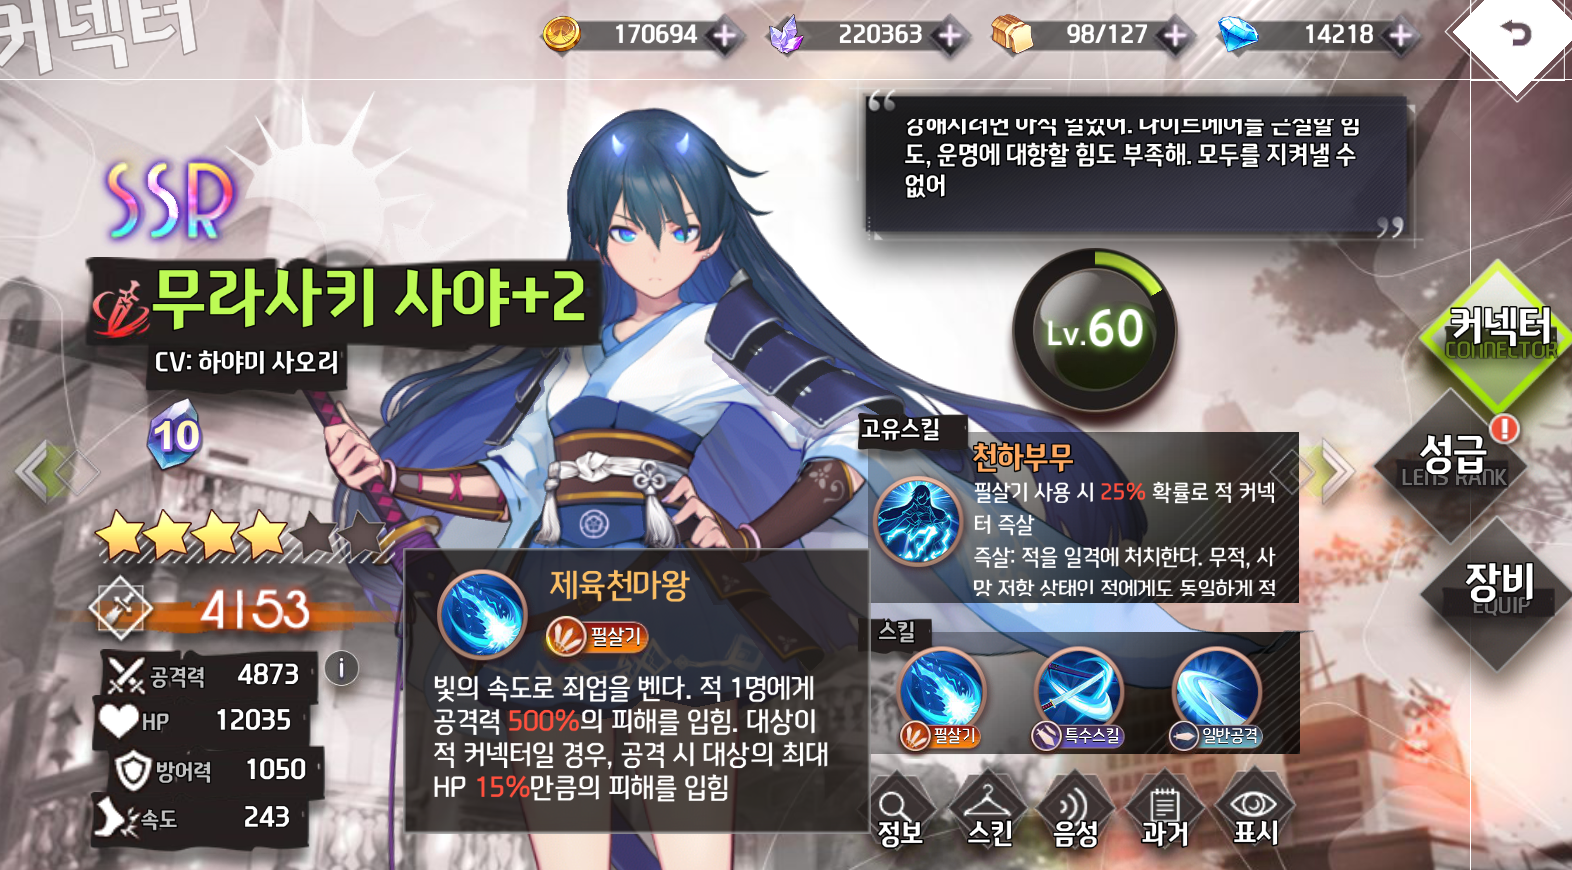Add more gold coins with plus
Viewport: 1572px width, 870px height.
point(724,36)
